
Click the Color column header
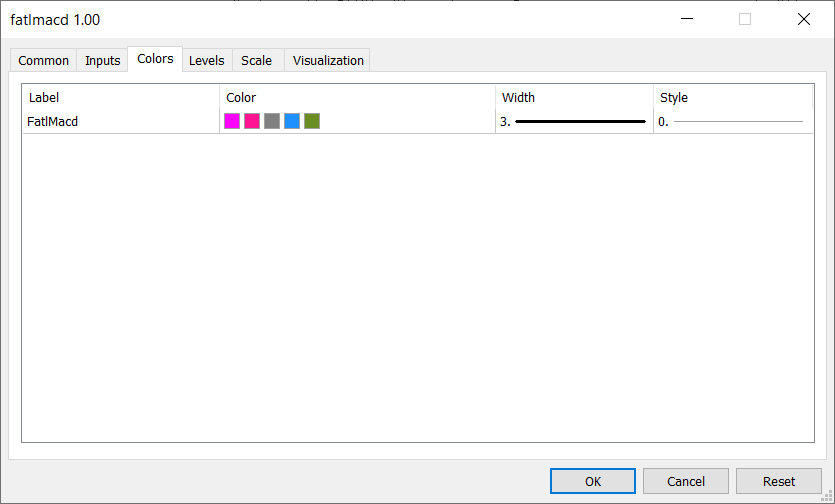click(x=357, y=97)
